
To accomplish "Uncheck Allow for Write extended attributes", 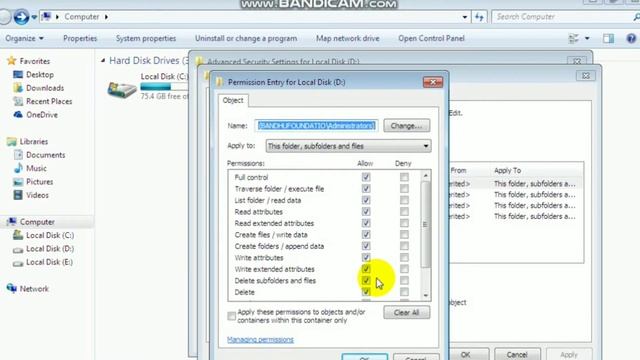I will pyautogui.click(x=366, y=269).
